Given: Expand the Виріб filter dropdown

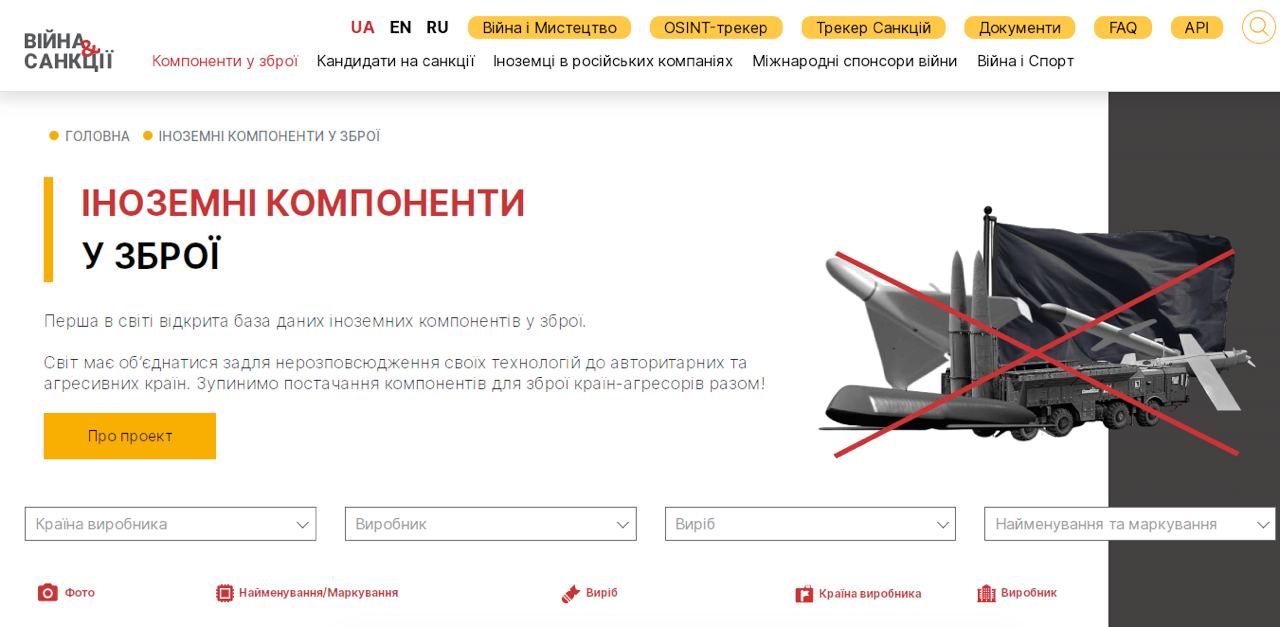Looking at the screenshot, I should [x=810, y=524].
